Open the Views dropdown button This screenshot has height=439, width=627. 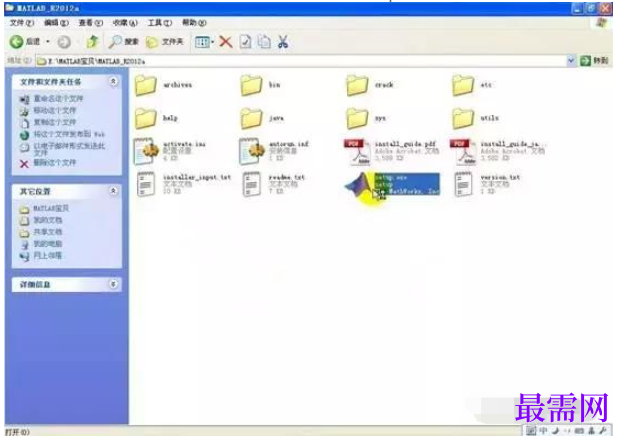[x=204, y=42]
